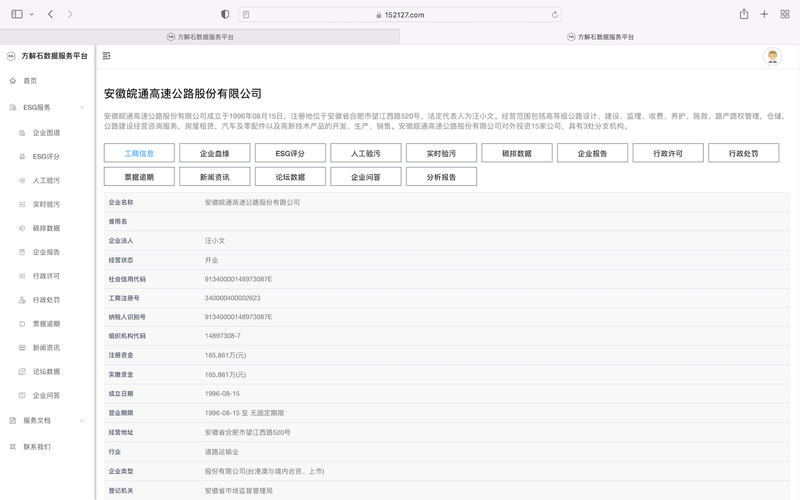The image size is (800, 500).
Task: Click the ESG服务 group icon
Action: tap(13, 107)
